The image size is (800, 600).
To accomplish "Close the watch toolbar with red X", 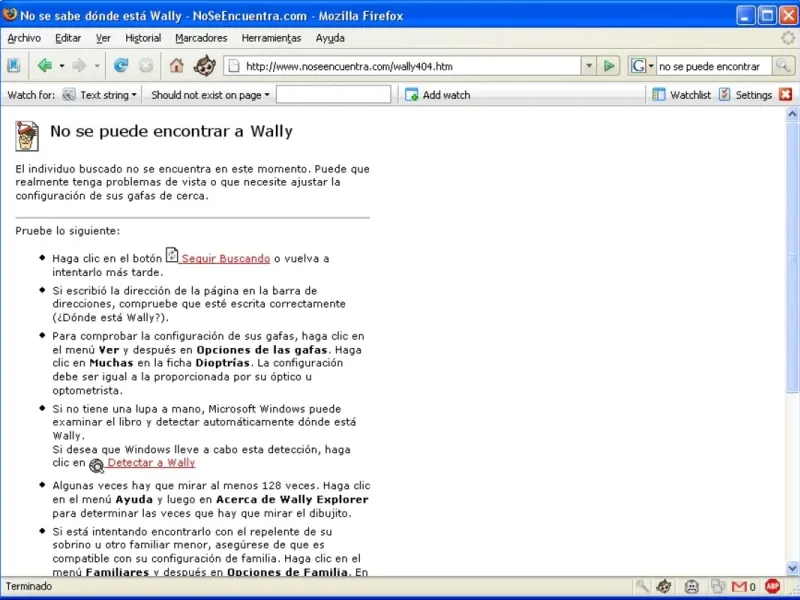I will (786, 94).
